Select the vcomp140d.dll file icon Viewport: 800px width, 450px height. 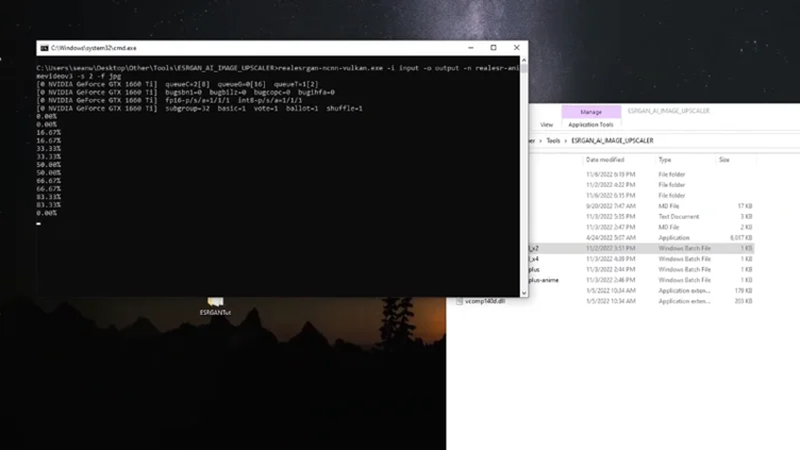point(459,302)
